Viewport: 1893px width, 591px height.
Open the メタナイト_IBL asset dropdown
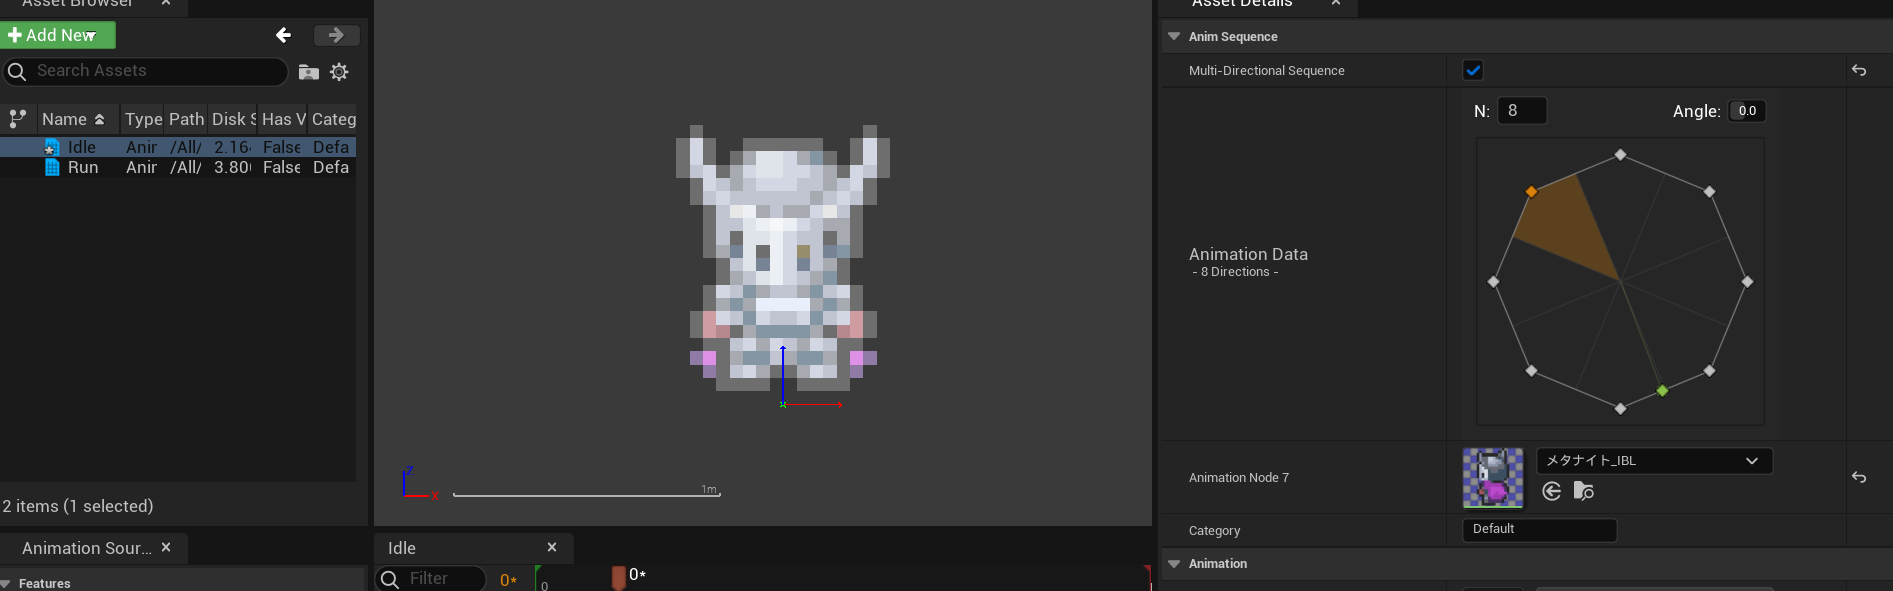1654,461
